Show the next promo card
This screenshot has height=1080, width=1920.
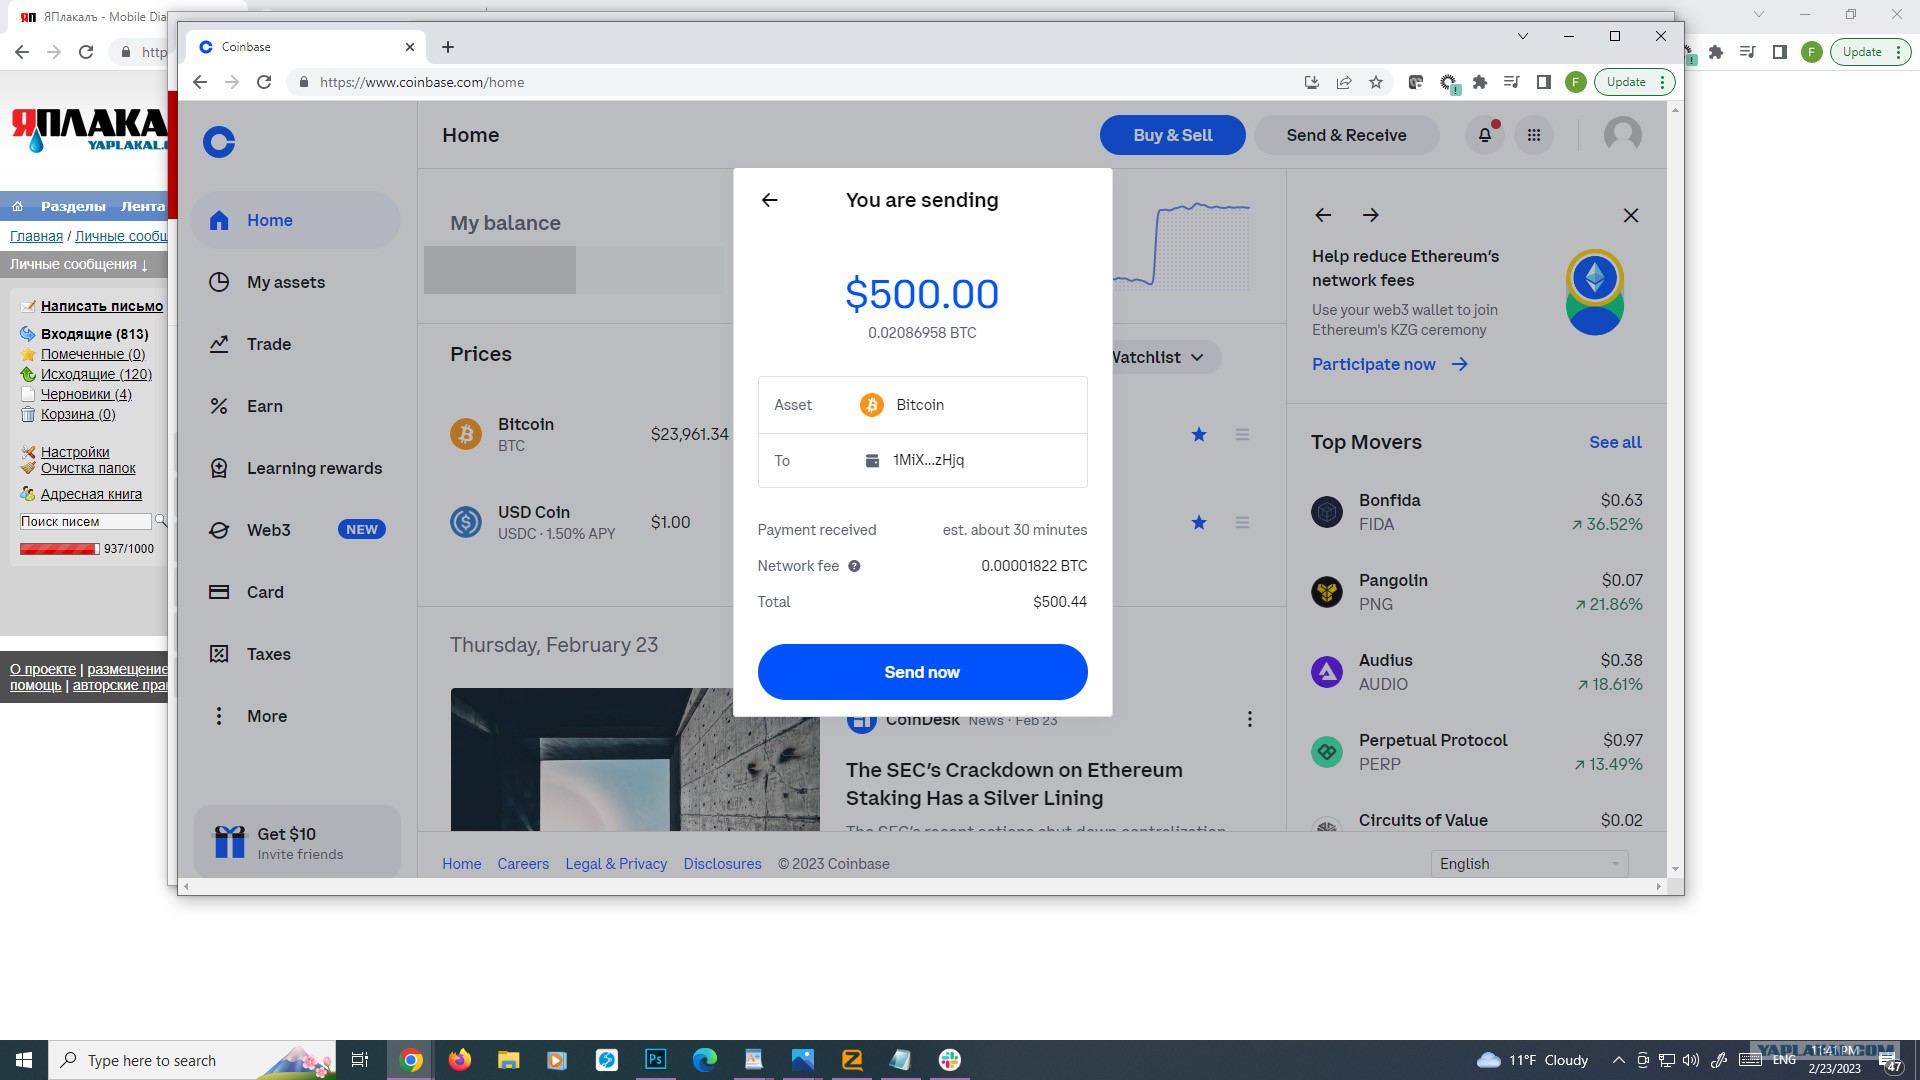tap(1371, 215)
